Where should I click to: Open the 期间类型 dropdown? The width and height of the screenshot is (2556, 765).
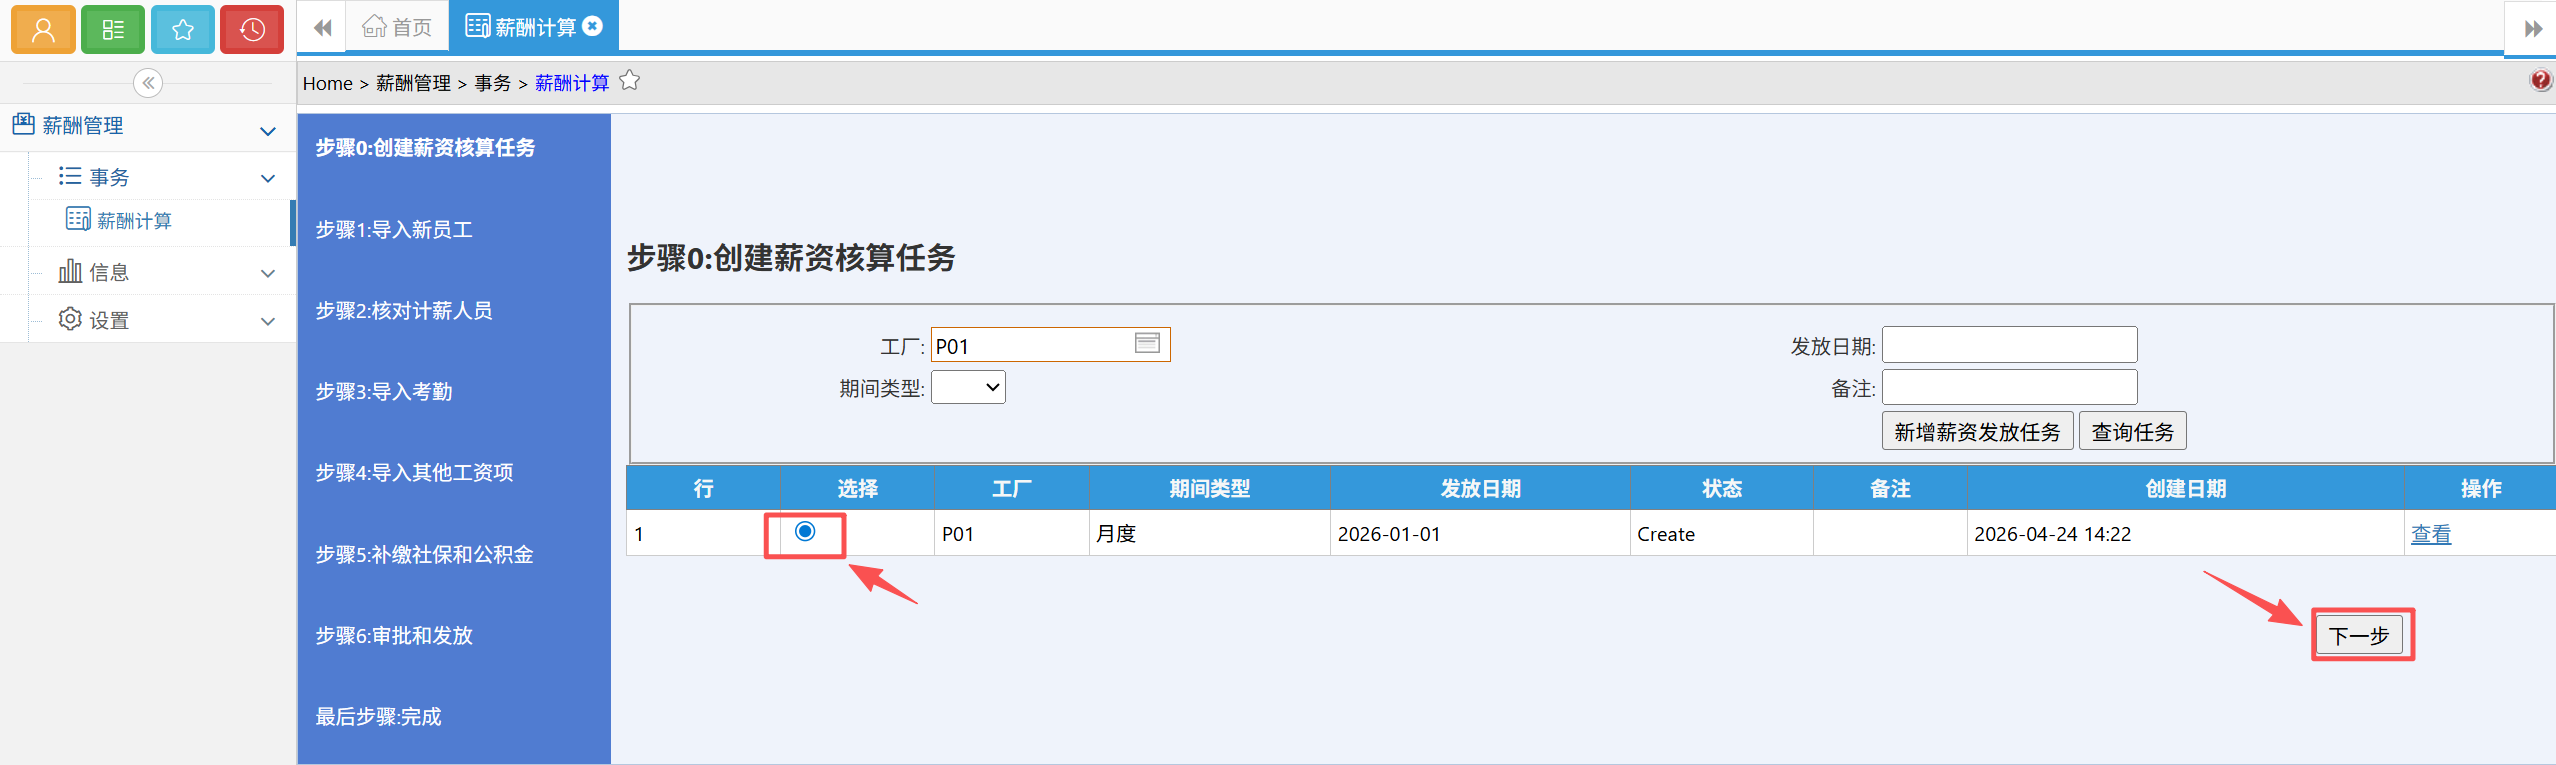(x=968, y=387)
